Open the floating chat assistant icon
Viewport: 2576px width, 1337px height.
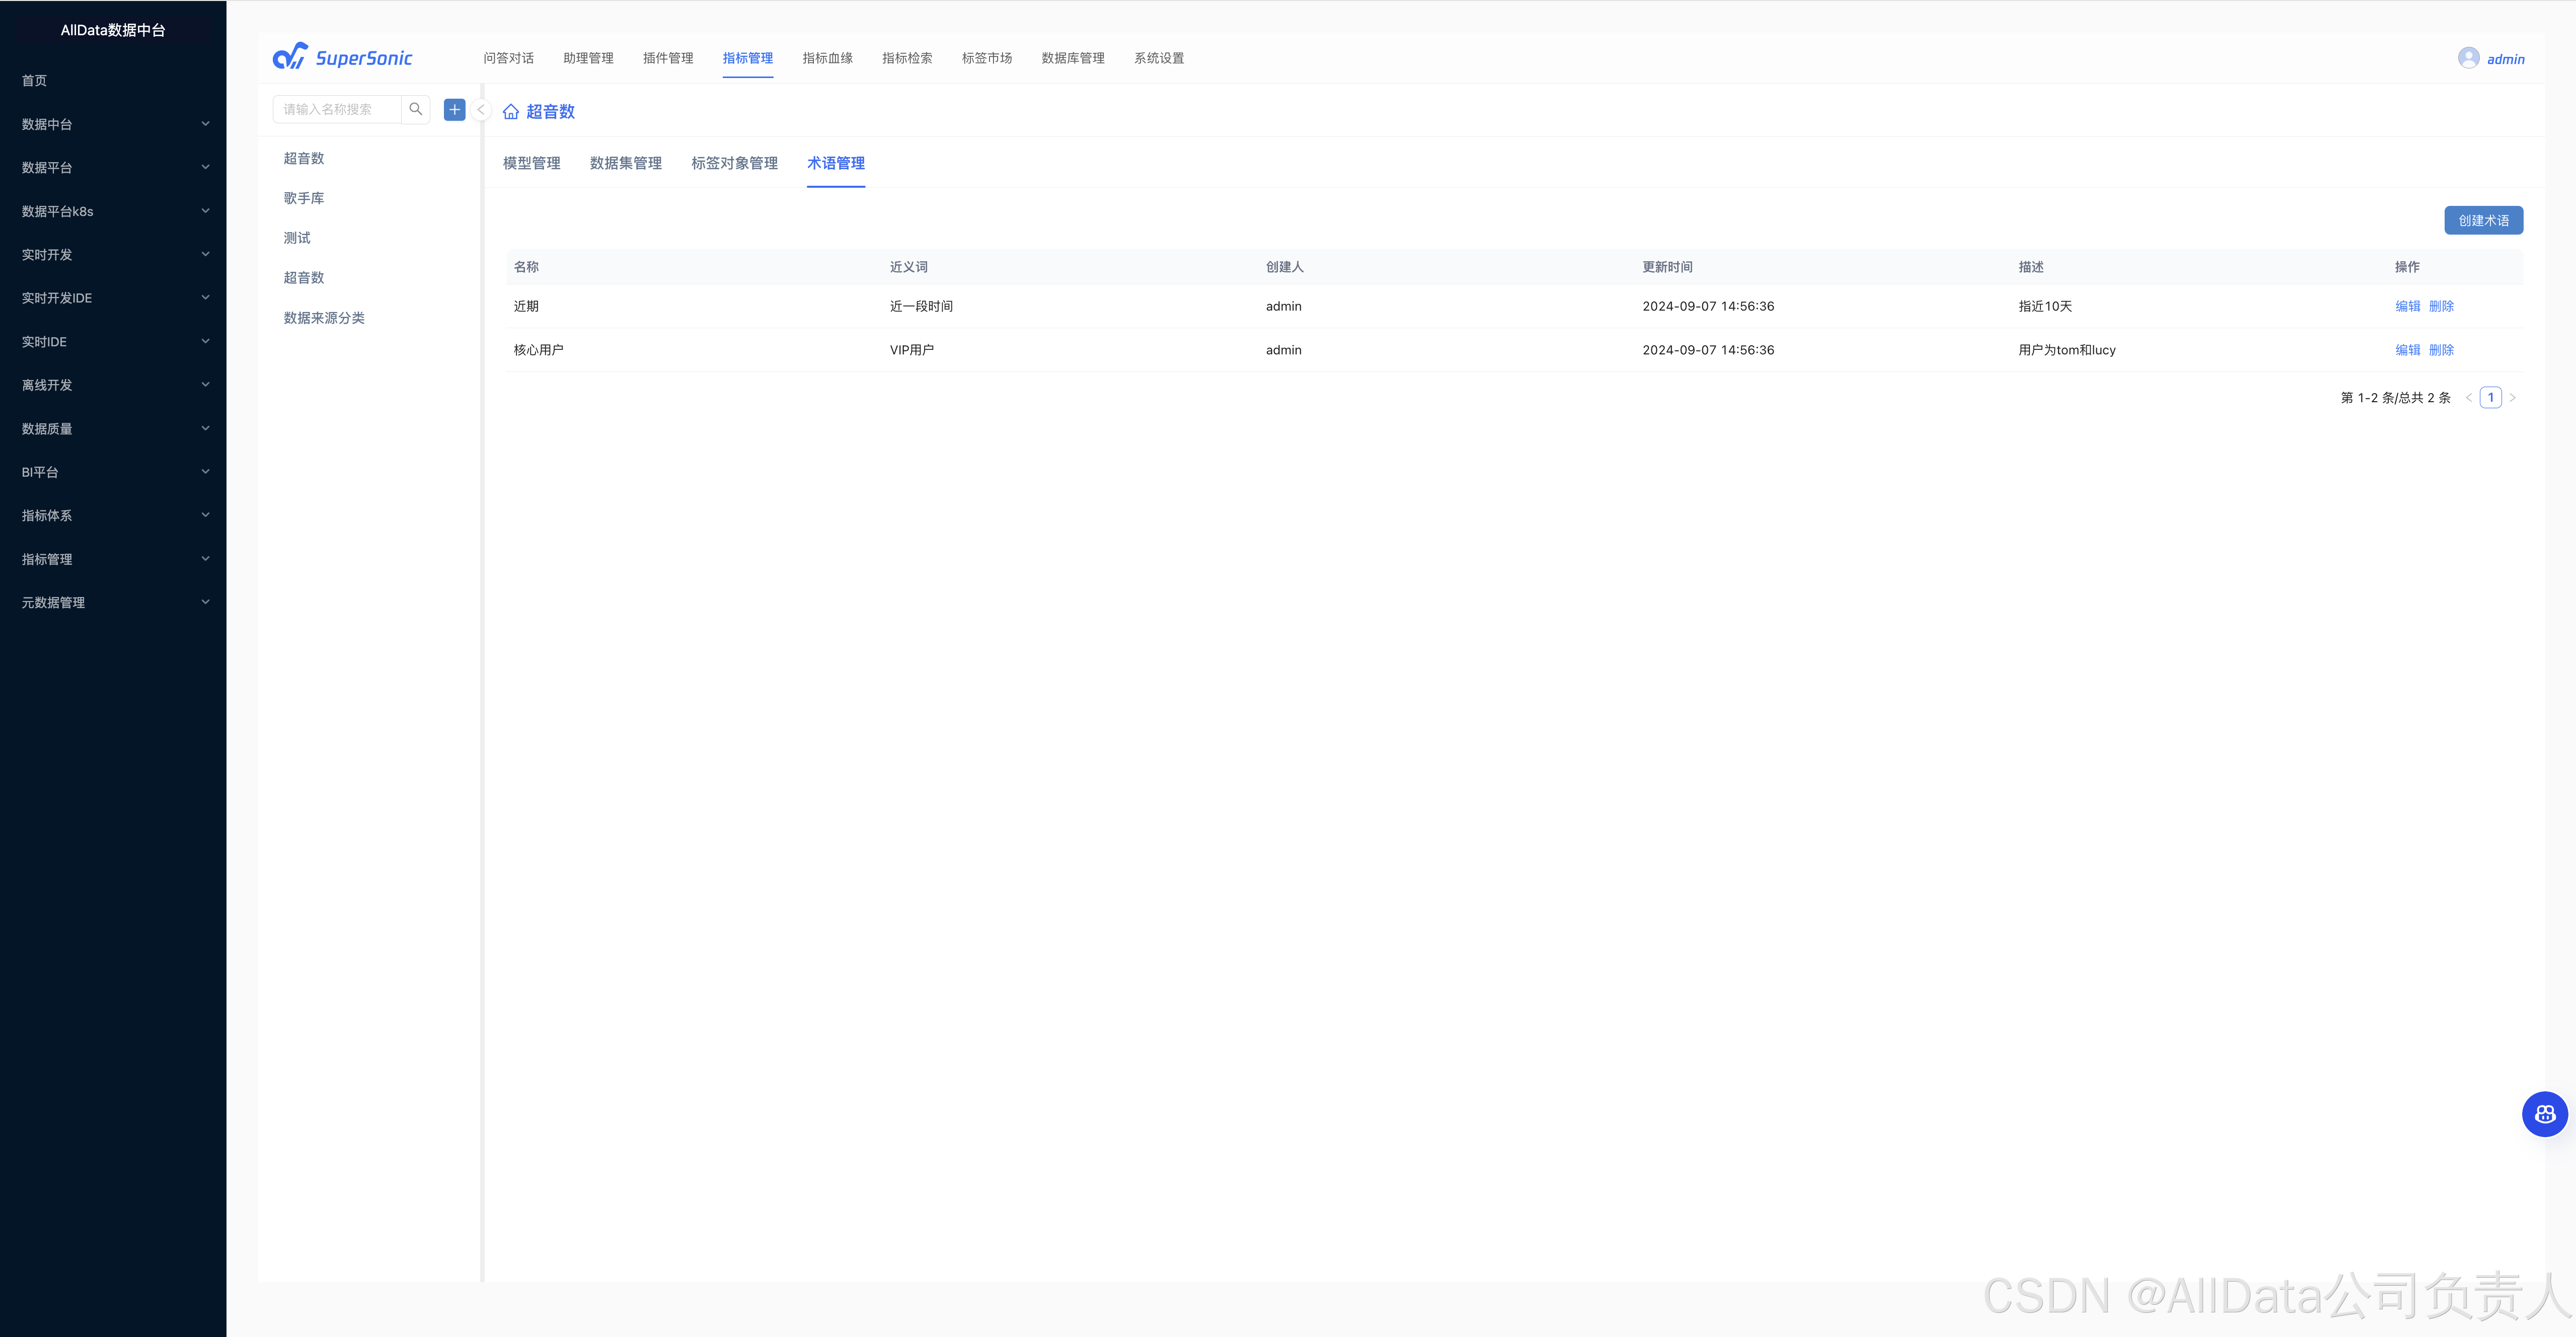2544,1114
